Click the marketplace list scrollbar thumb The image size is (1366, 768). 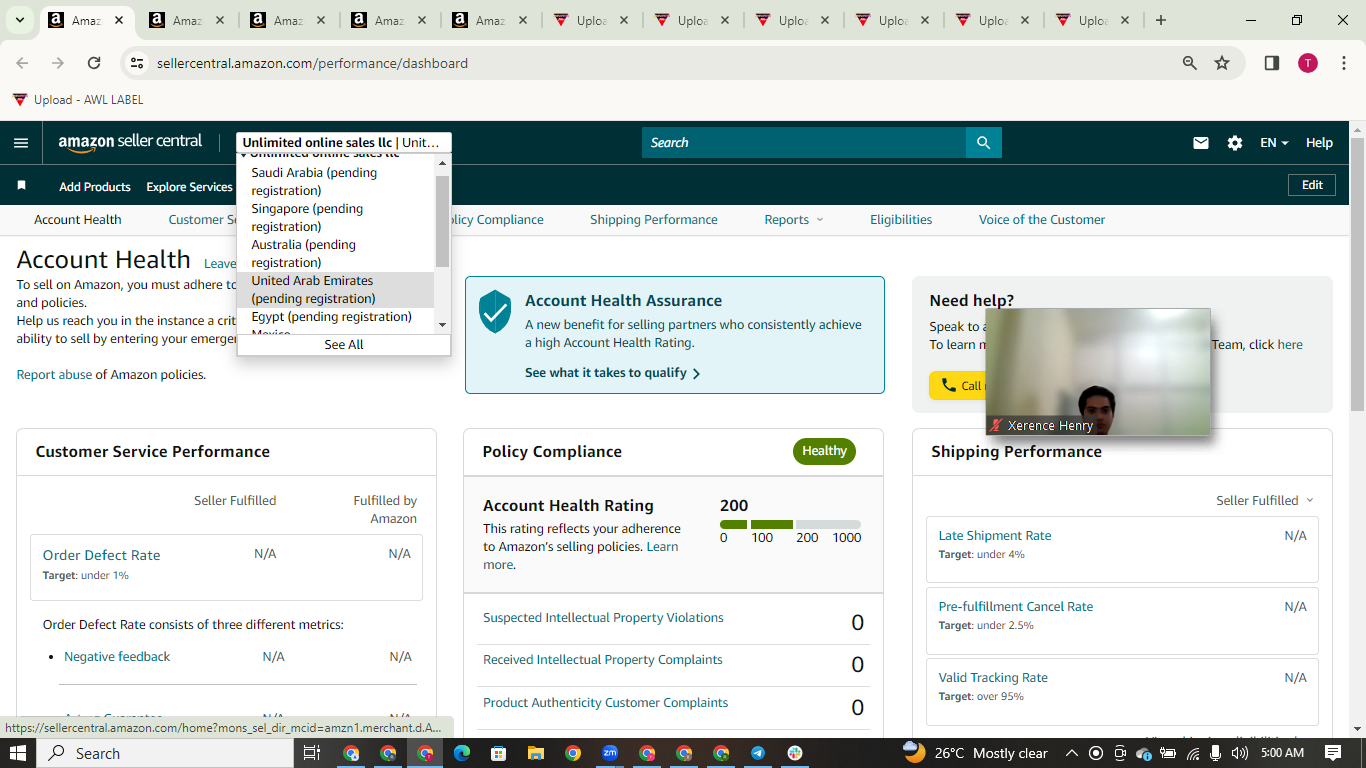coord(442,220)
